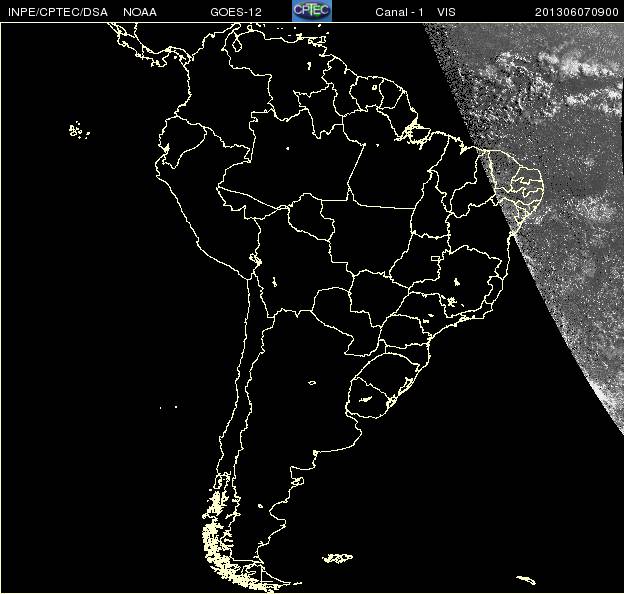Click the VIS channel label
This screenshot has width=624, height=594.
click(x=446, y=12)
